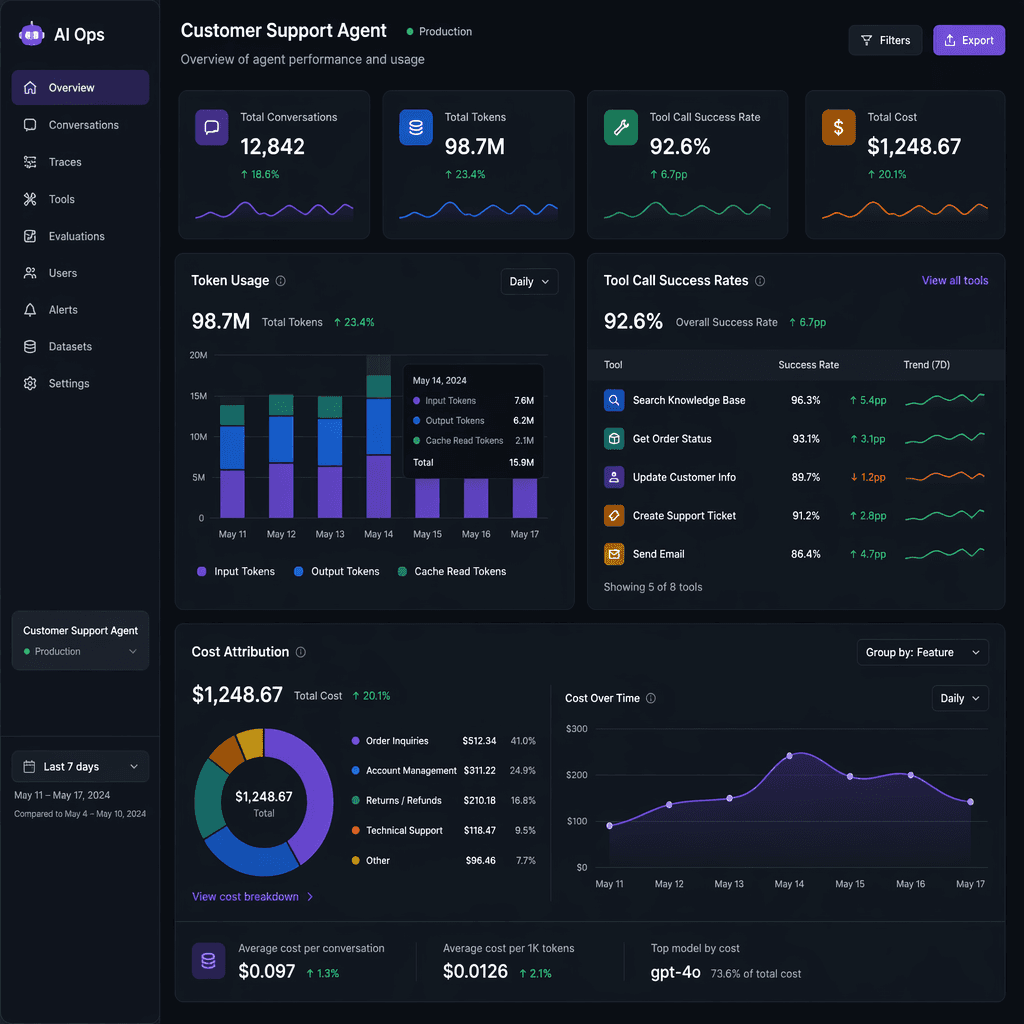Image resolution: width=1024 pixels, height=1024 pixels.
Task: Click the Send Email tool icon
Action: pos(612,553)
